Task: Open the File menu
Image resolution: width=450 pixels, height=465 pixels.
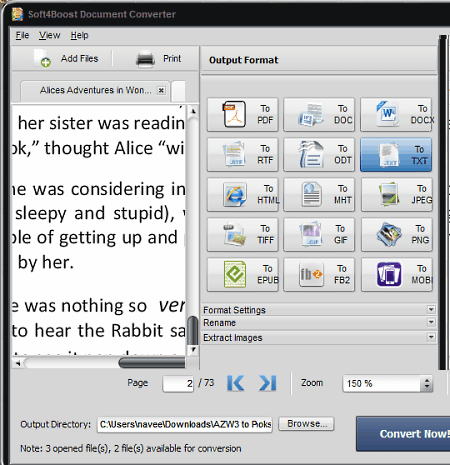Action: (x=22, y=35)
